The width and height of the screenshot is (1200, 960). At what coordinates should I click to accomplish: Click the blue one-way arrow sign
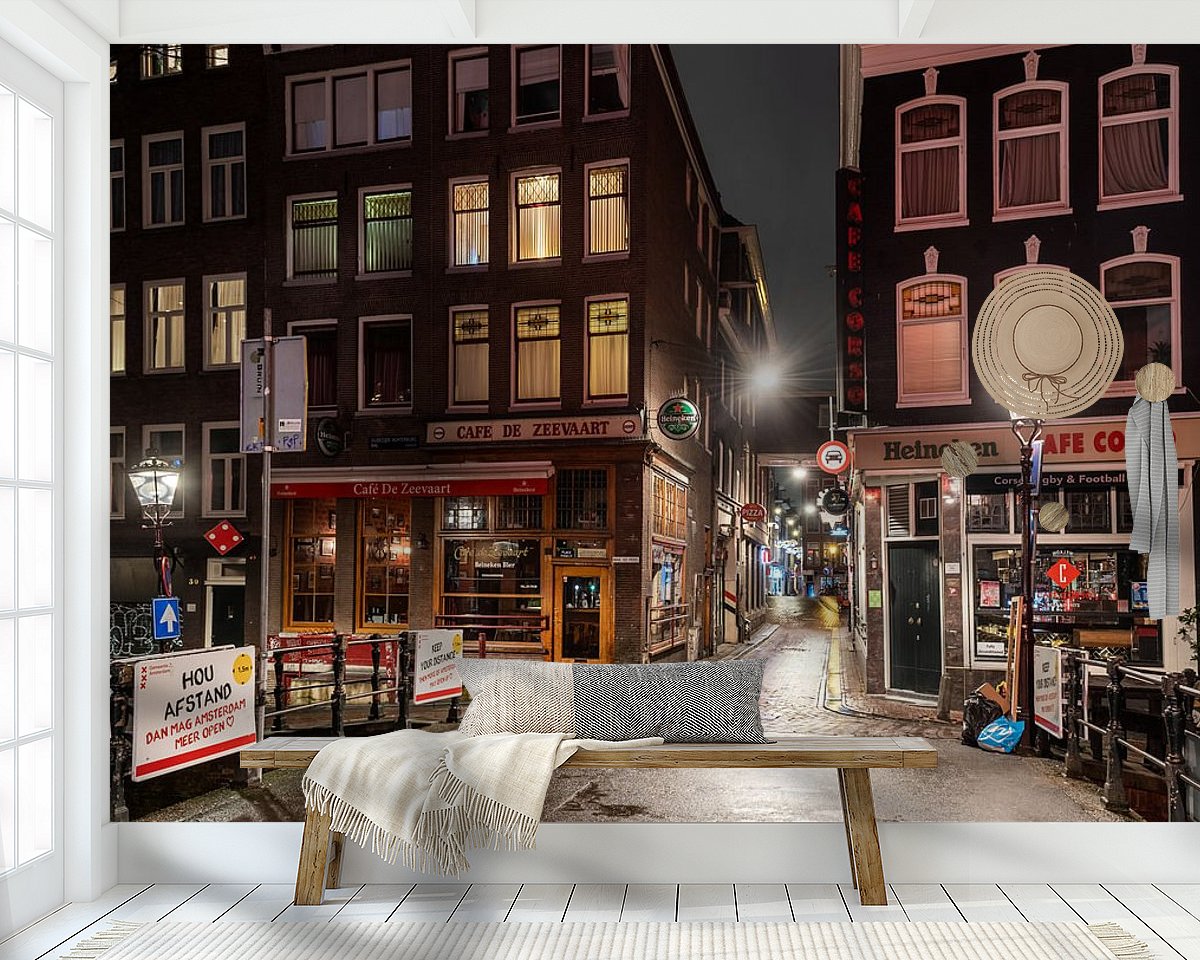pyautogui.click(x=166, y=617)
